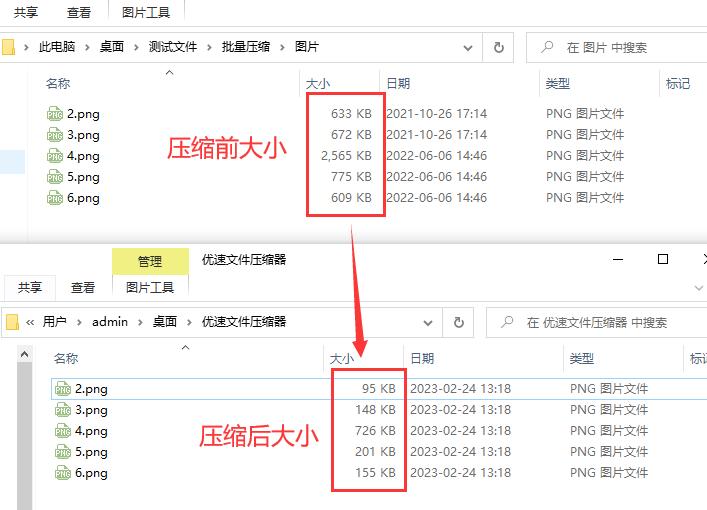The height and width of the screenshot is (510, 707).
Task: Open the 查看 tab in the lower window
Action: click(83, 287)
